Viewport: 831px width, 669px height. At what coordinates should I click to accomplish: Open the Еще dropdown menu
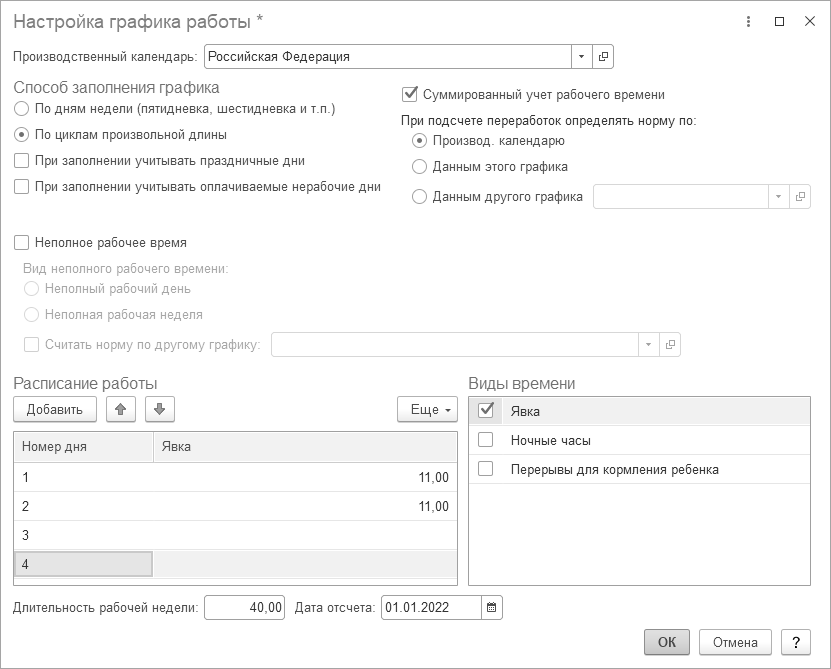(427, 409)
